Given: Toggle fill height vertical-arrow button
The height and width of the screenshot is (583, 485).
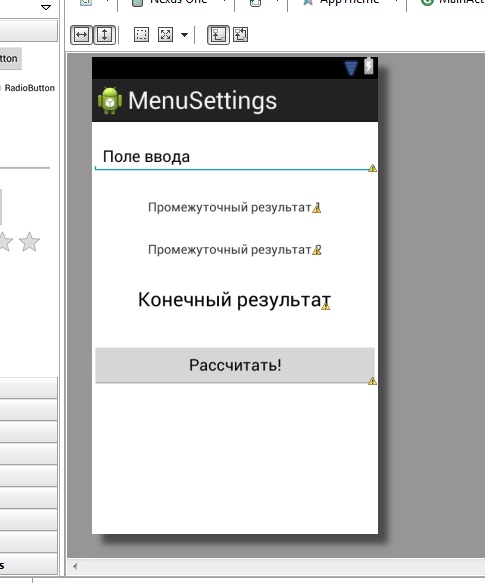Looking at the screenshot, I should 104,35.
